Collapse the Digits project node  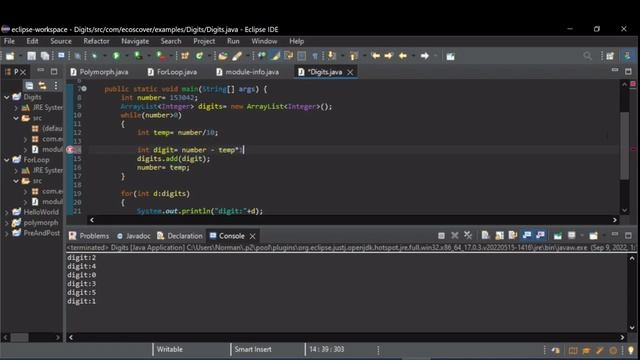7,97
